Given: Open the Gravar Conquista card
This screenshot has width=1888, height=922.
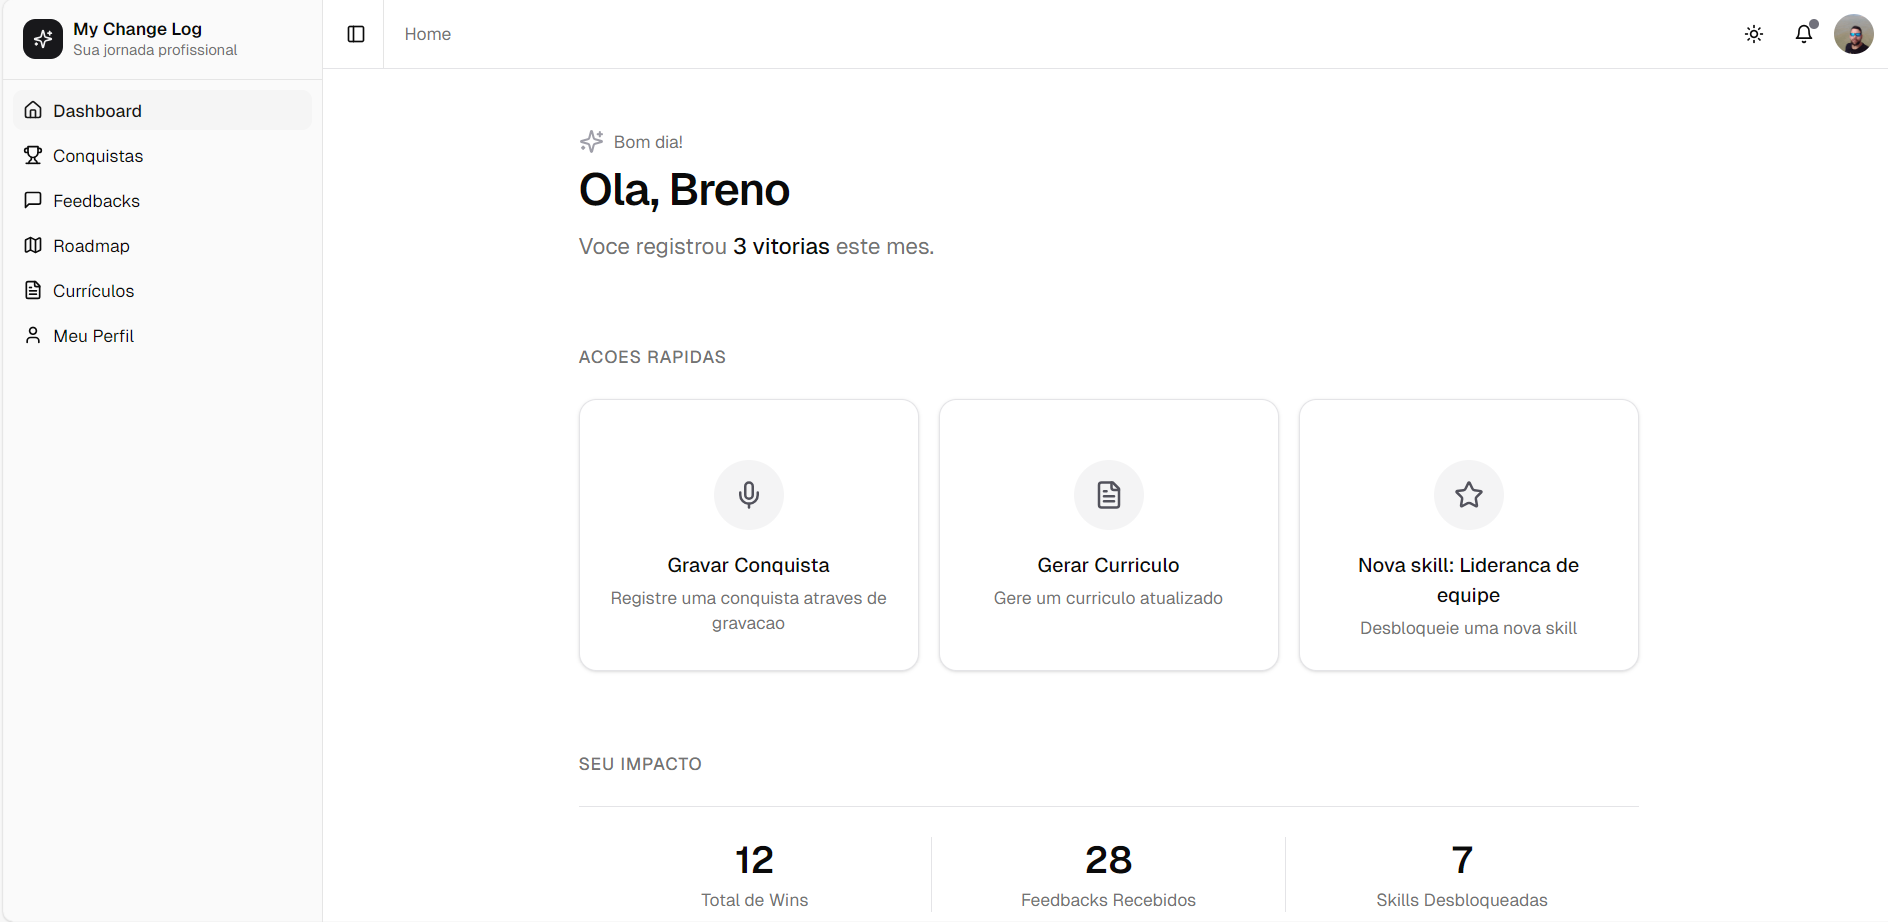Looking at the screenshot, I should (x=748, y=535).
